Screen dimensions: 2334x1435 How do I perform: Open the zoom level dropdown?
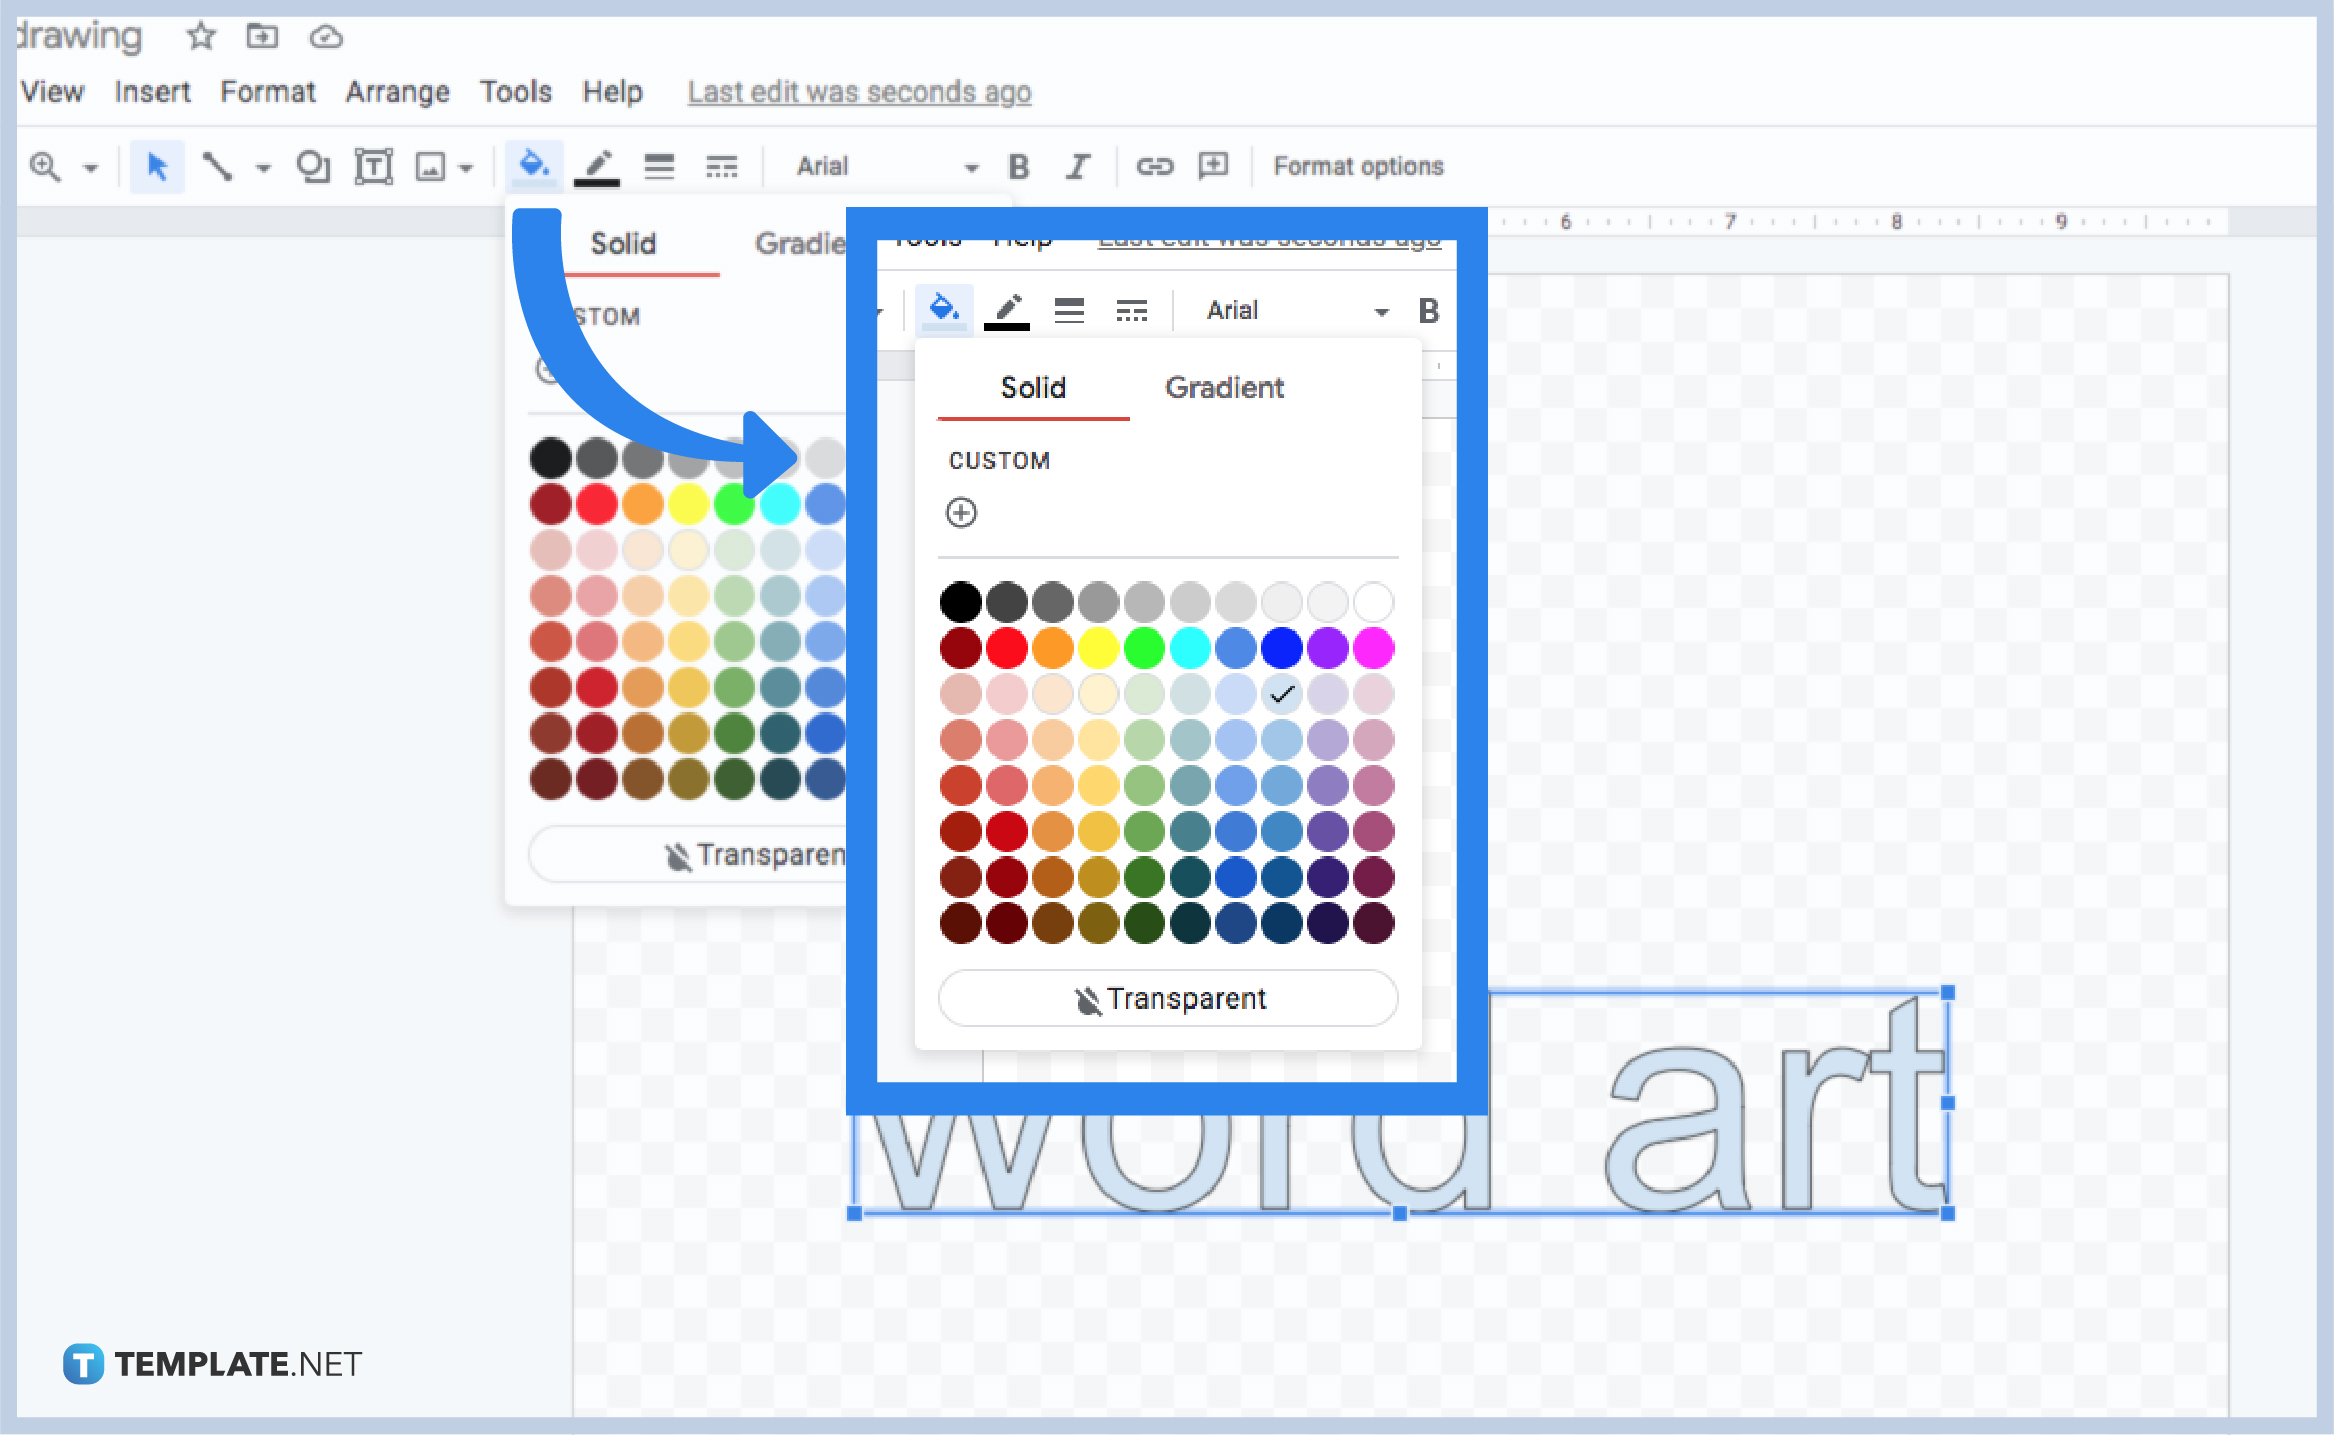click(x=90, y=166)
